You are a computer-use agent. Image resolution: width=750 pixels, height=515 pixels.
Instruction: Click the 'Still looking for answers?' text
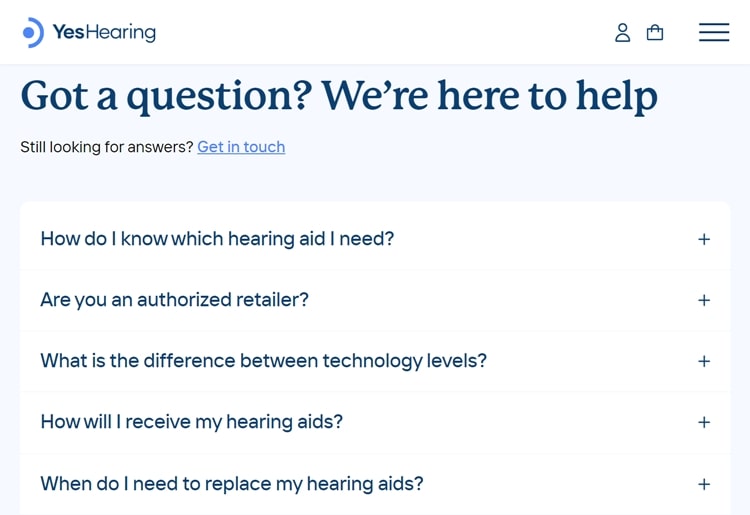106,147
